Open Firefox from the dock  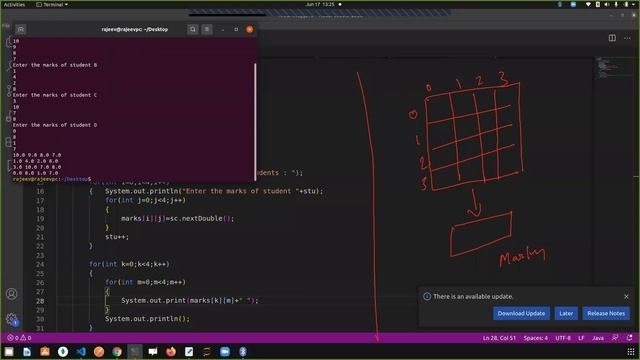pyautogui.click(x=171, y=351)
